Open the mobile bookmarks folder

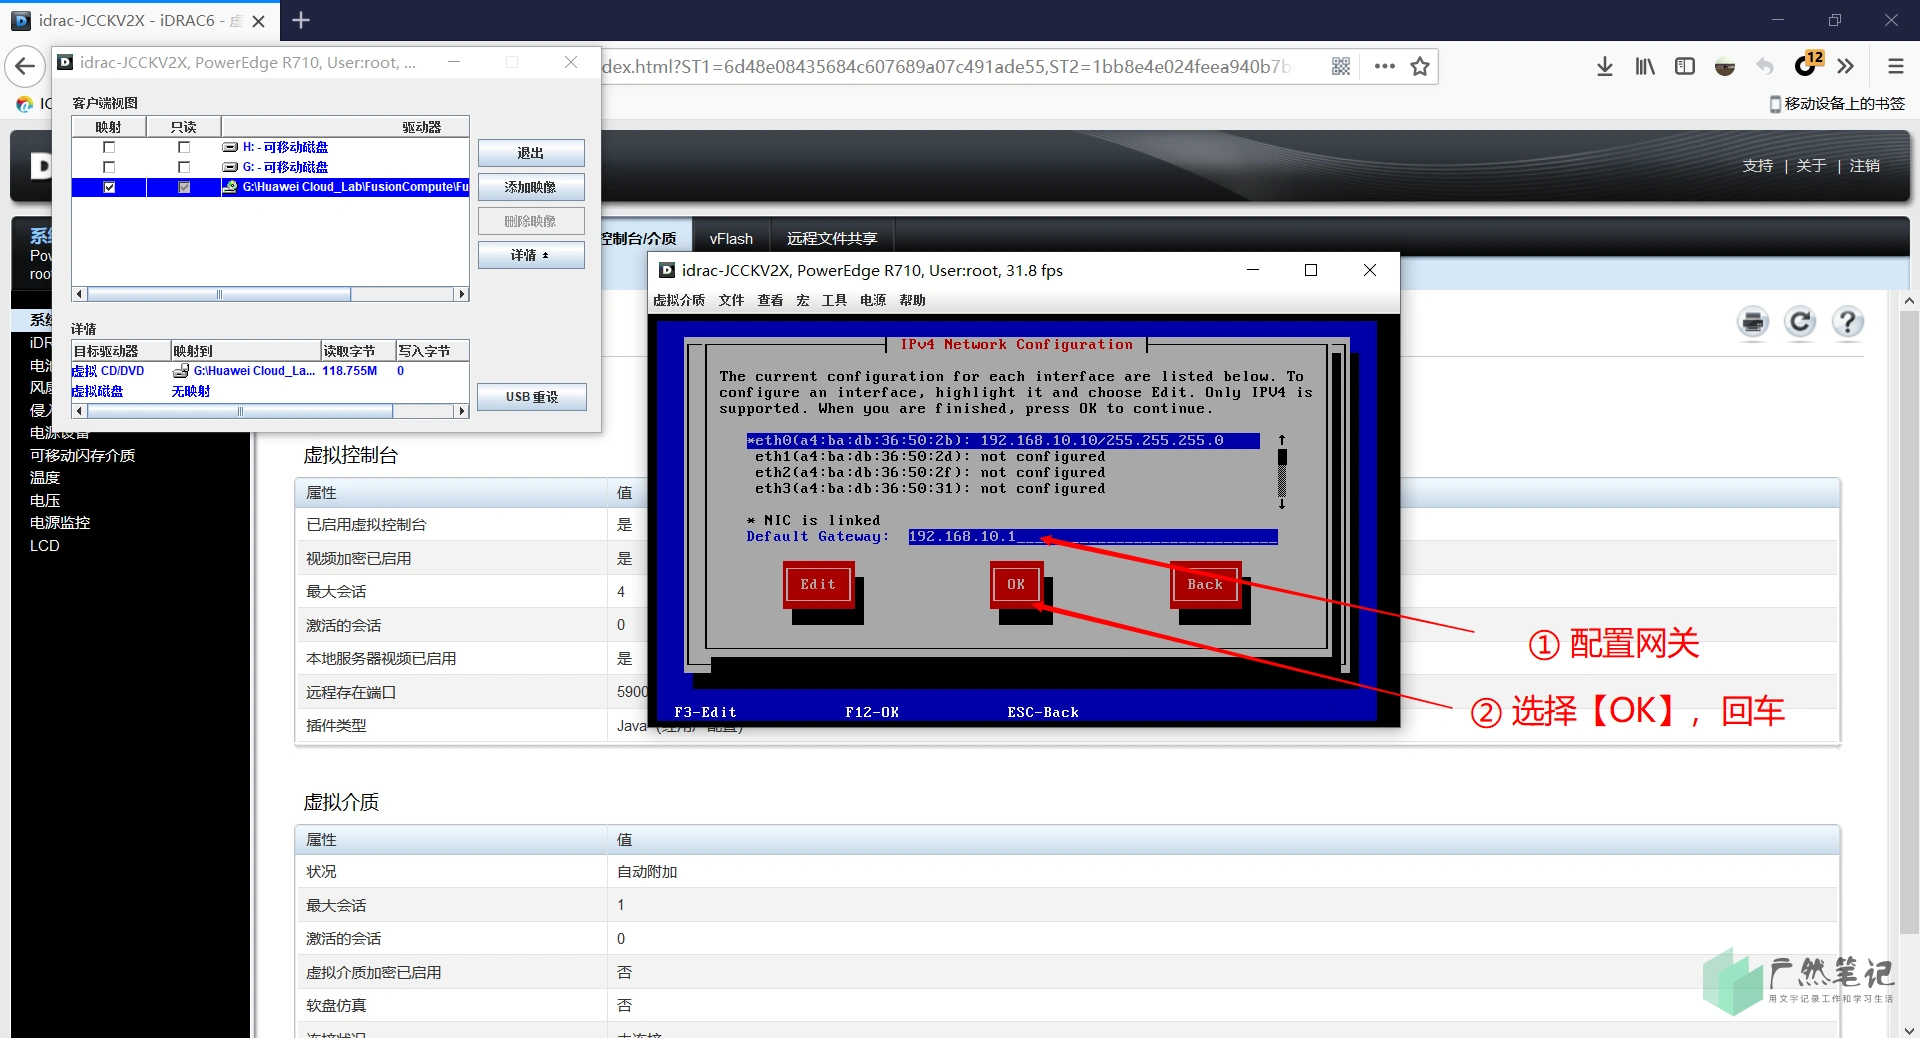1837,104
